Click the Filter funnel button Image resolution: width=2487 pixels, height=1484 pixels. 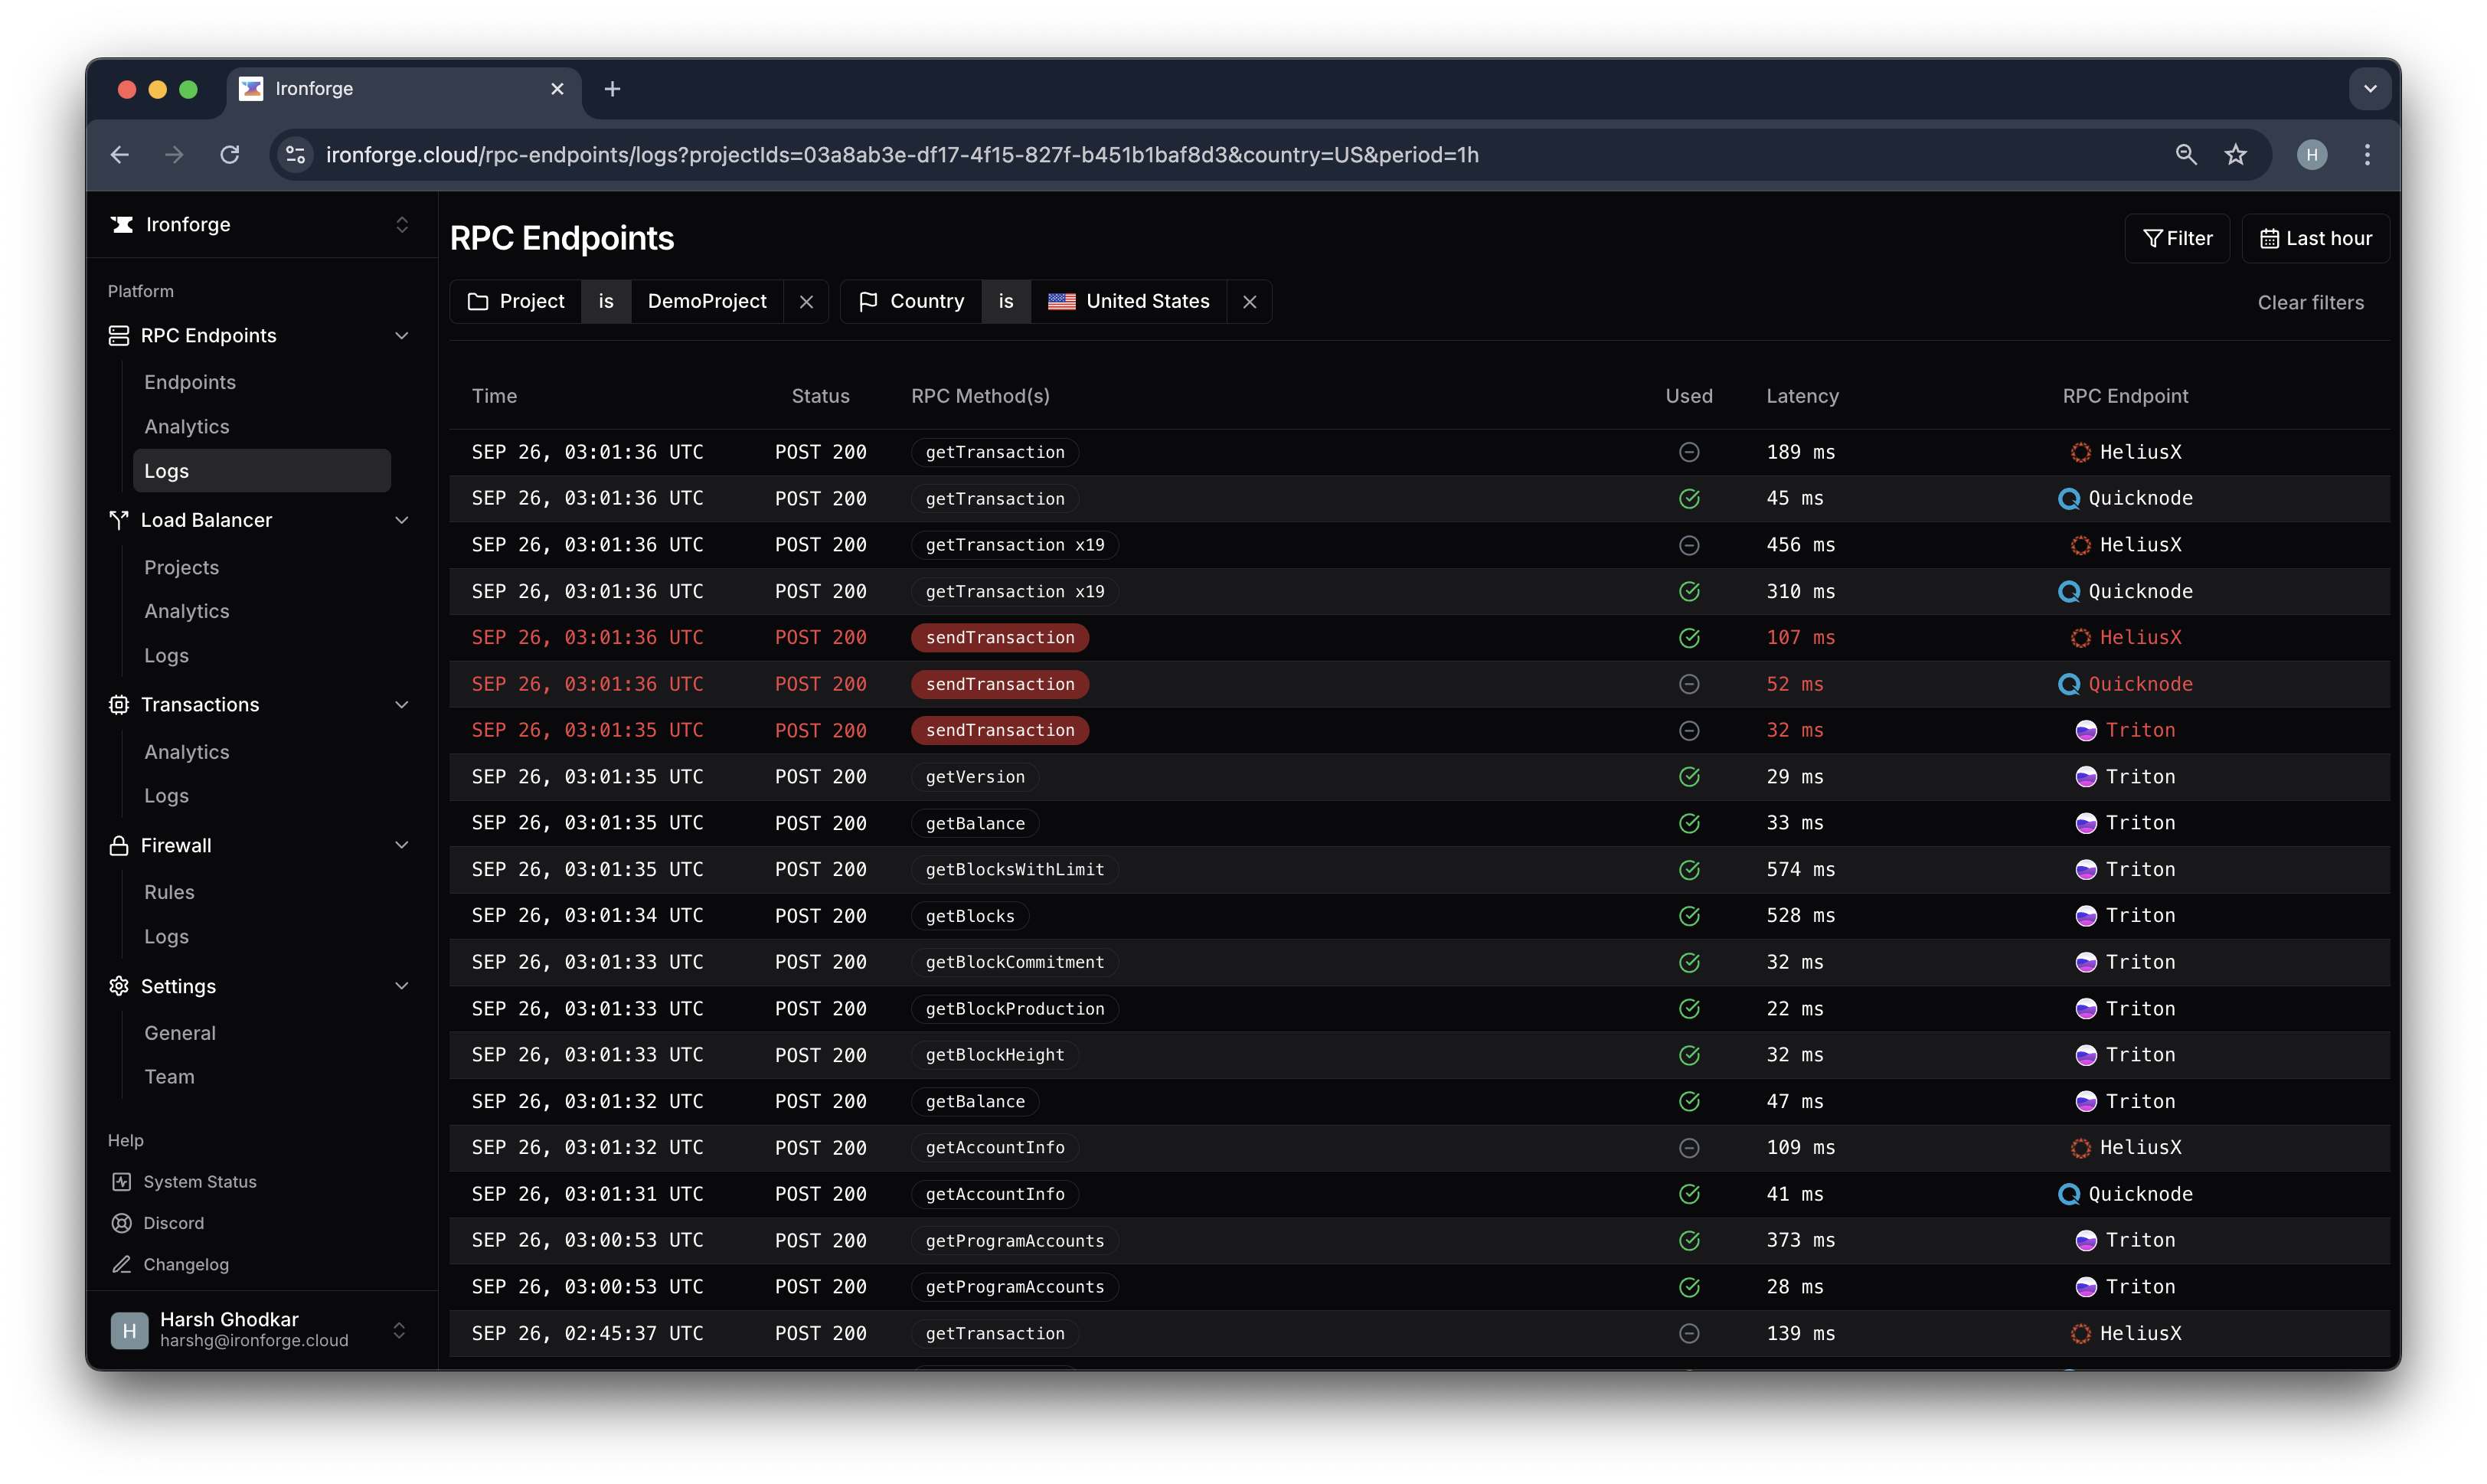[x=2176, y=238]
